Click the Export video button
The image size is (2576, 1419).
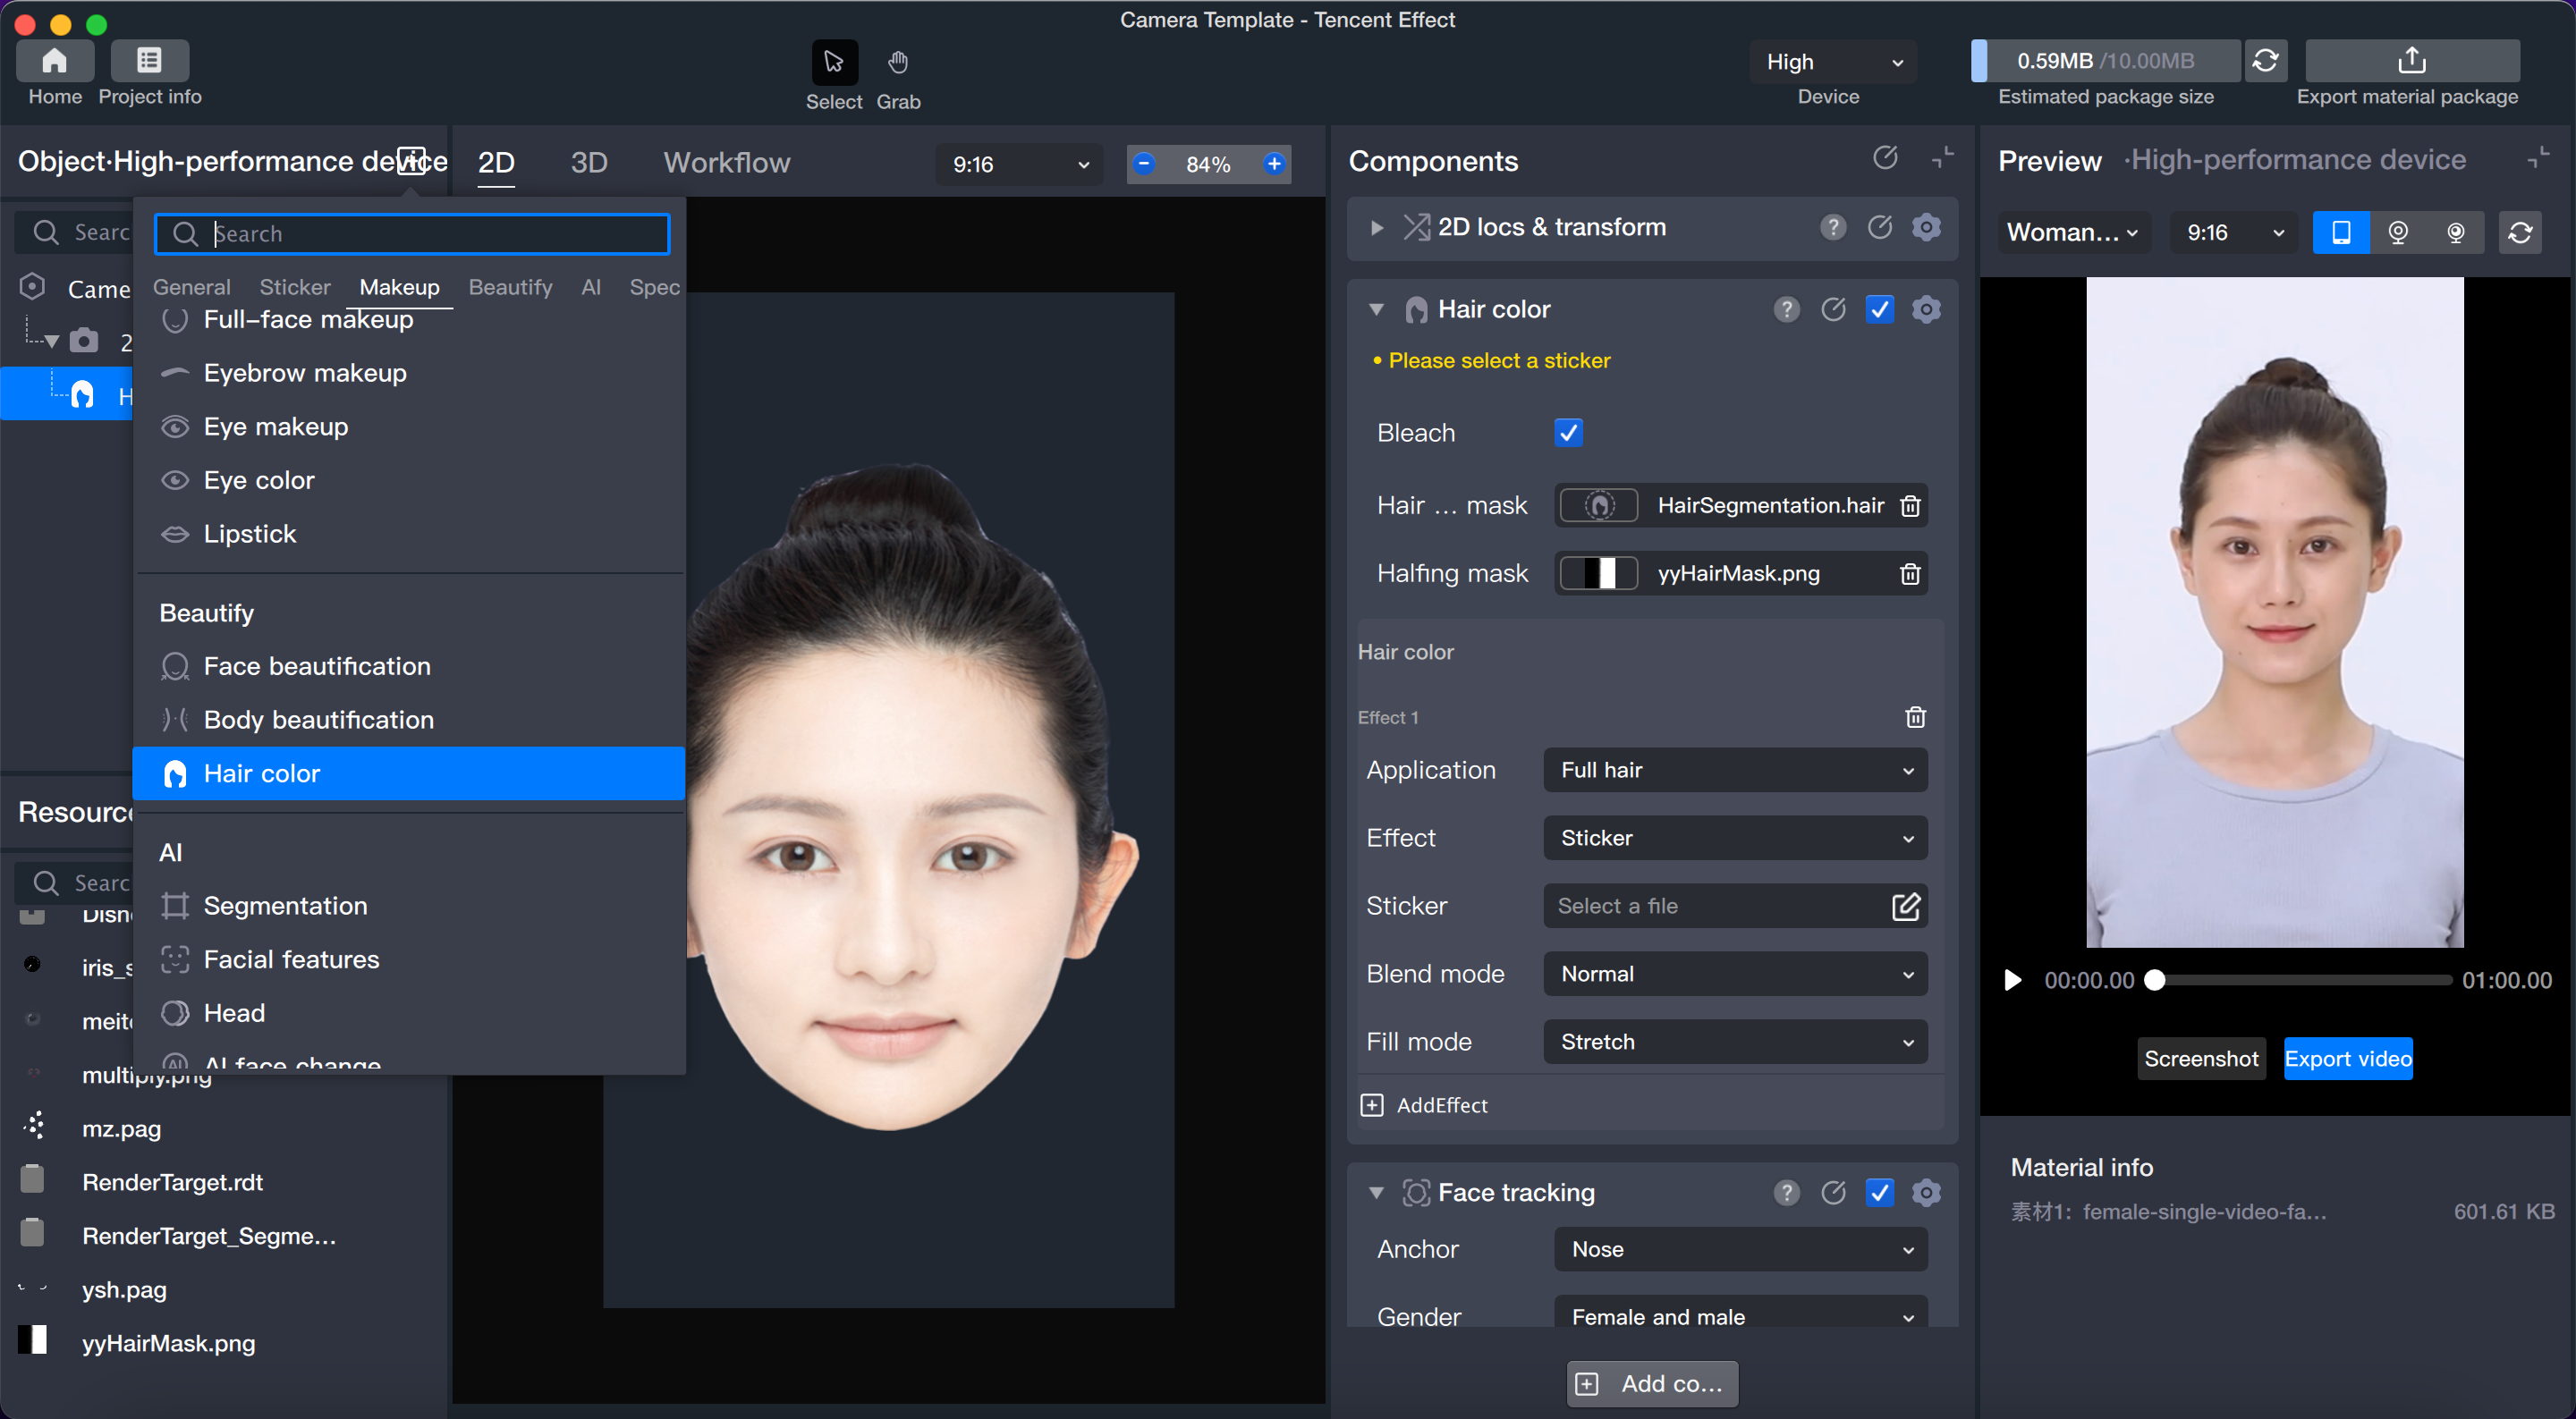pyautogui.click(x=2347, y=1059)
